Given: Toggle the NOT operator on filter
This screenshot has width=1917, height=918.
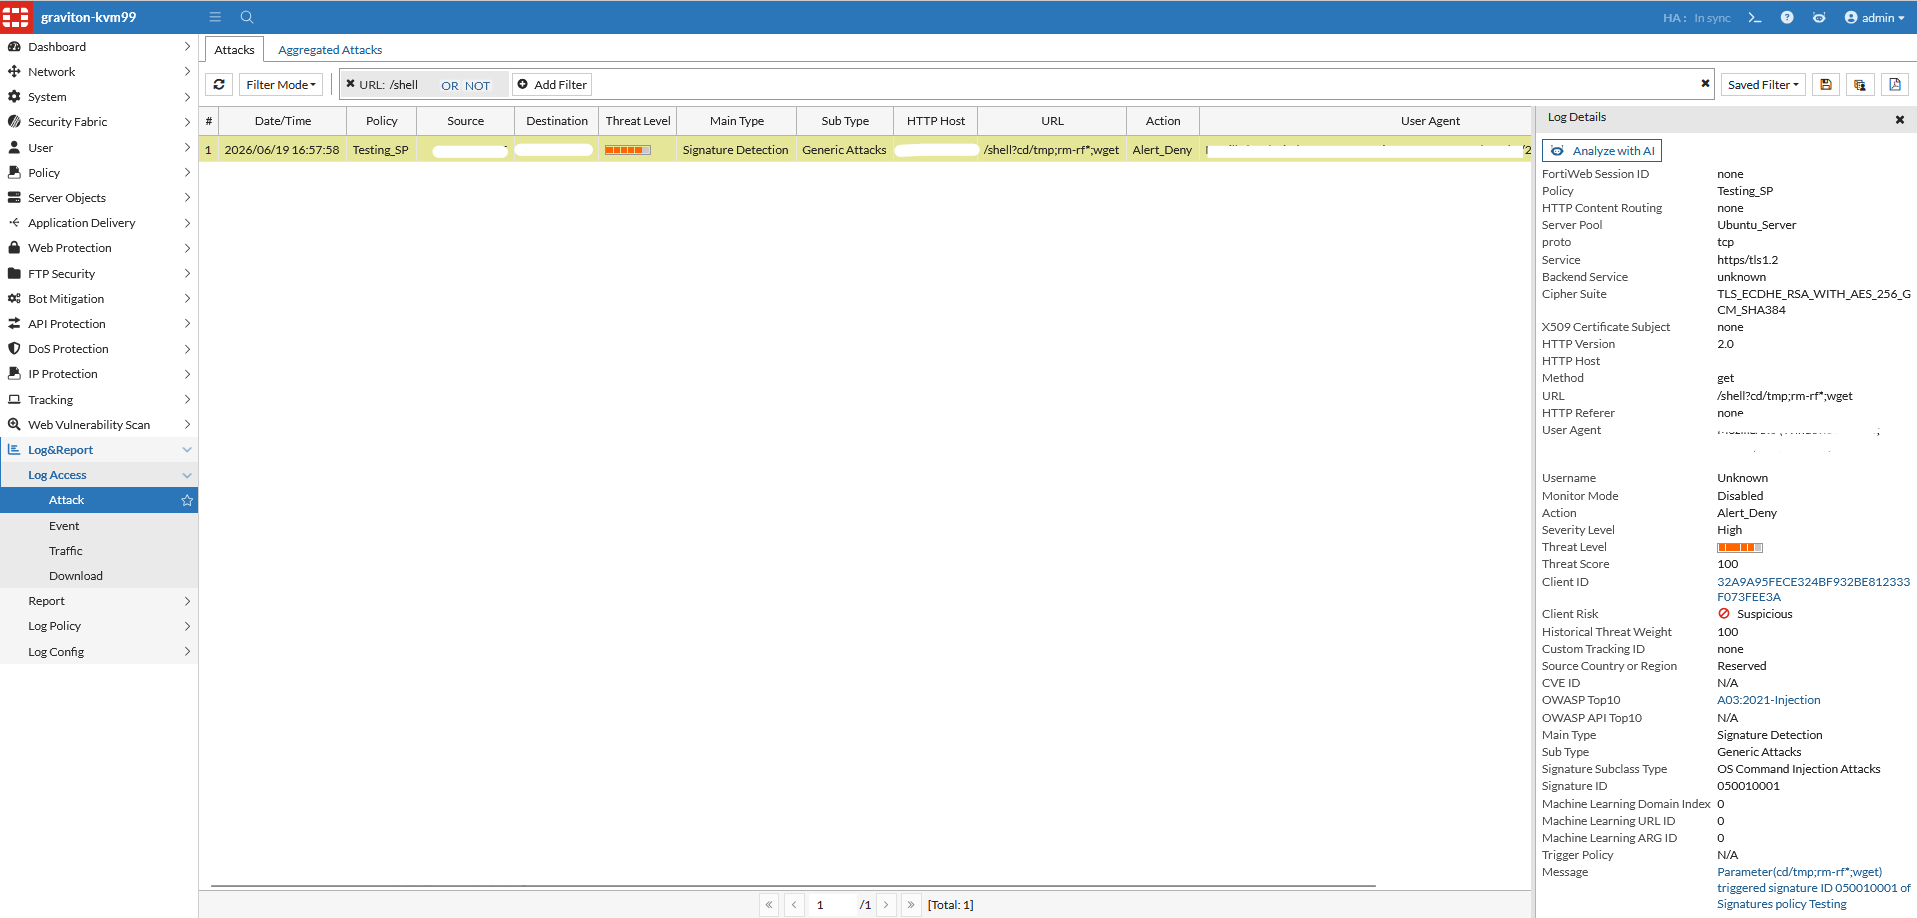Looking at the screenshot, I should pos(478,86).
